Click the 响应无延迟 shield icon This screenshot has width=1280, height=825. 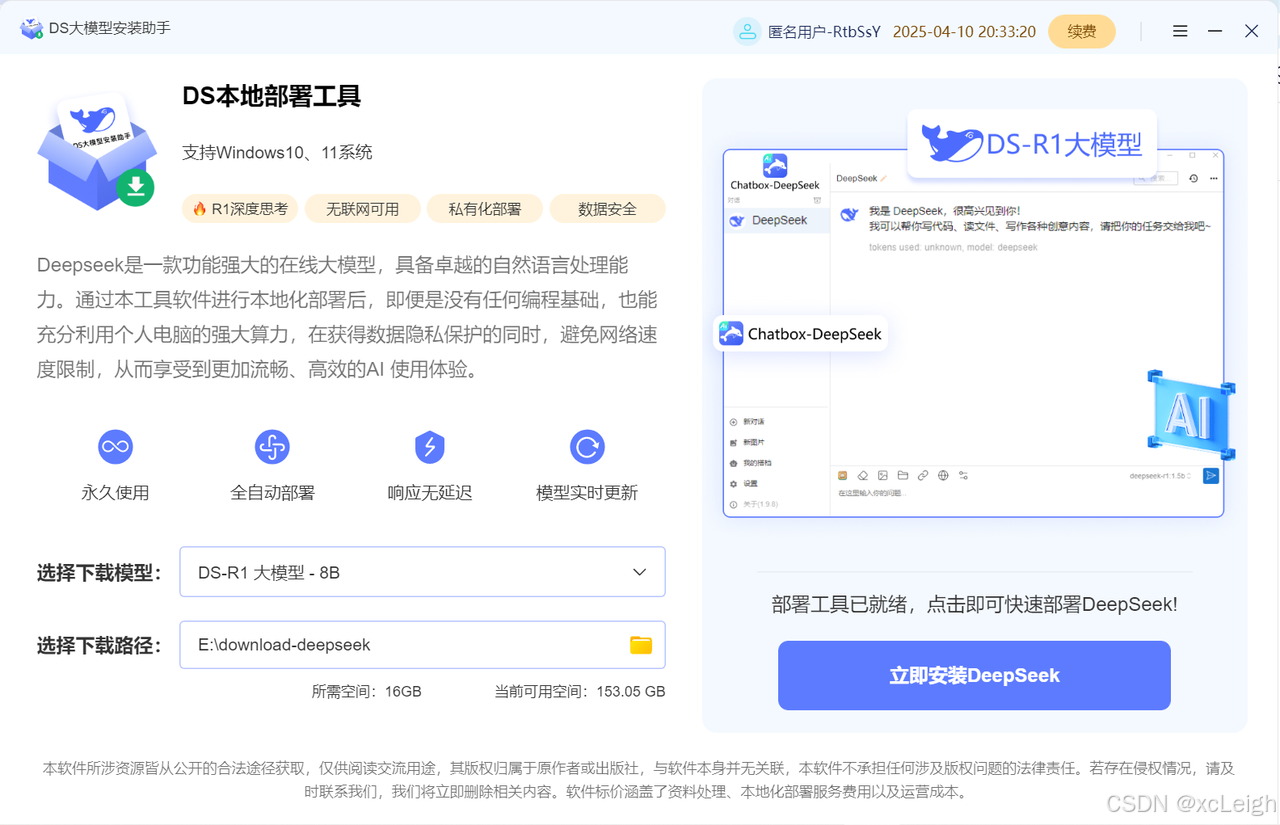click(430, 447)
